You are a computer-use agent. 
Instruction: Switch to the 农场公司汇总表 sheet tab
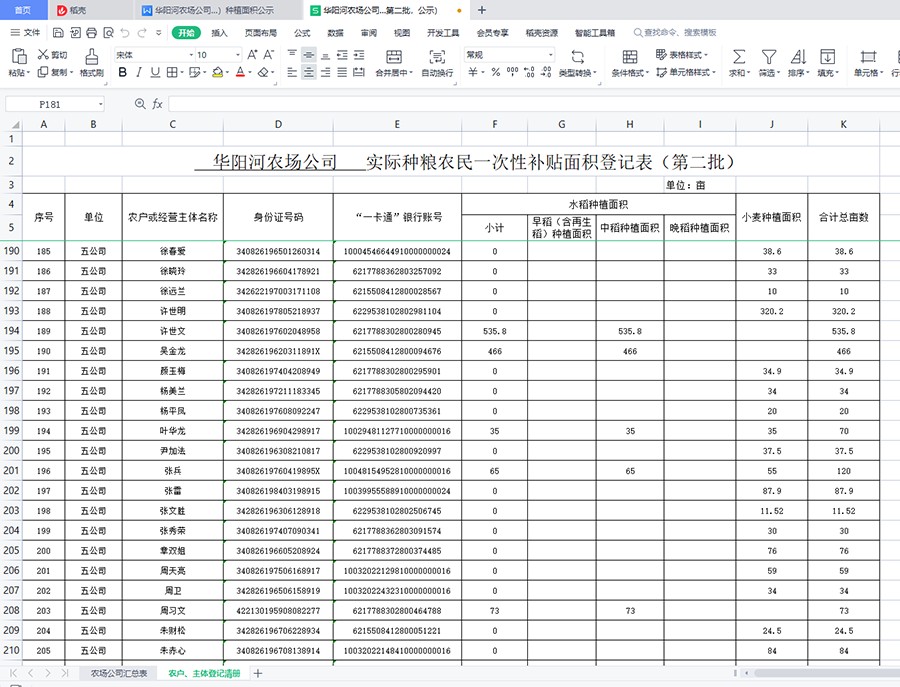(x=119, y=674)
